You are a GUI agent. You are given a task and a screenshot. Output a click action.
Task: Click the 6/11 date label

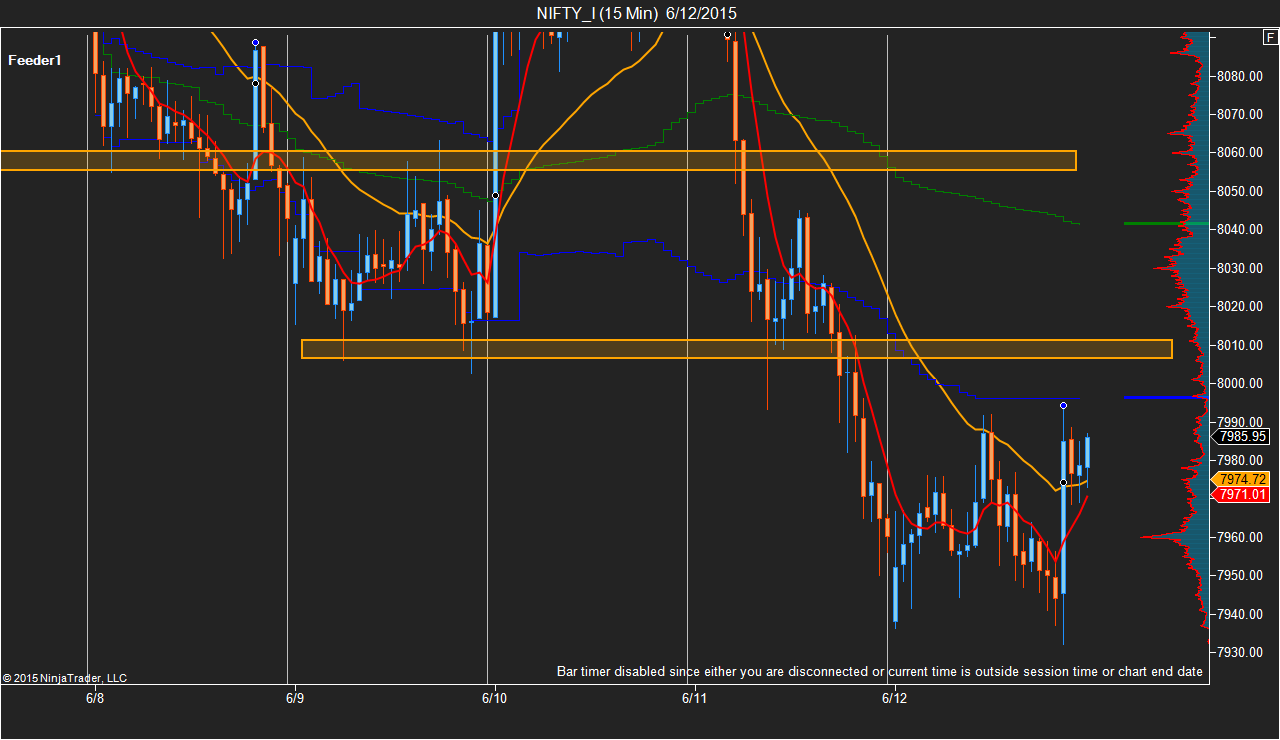point(695,699)
